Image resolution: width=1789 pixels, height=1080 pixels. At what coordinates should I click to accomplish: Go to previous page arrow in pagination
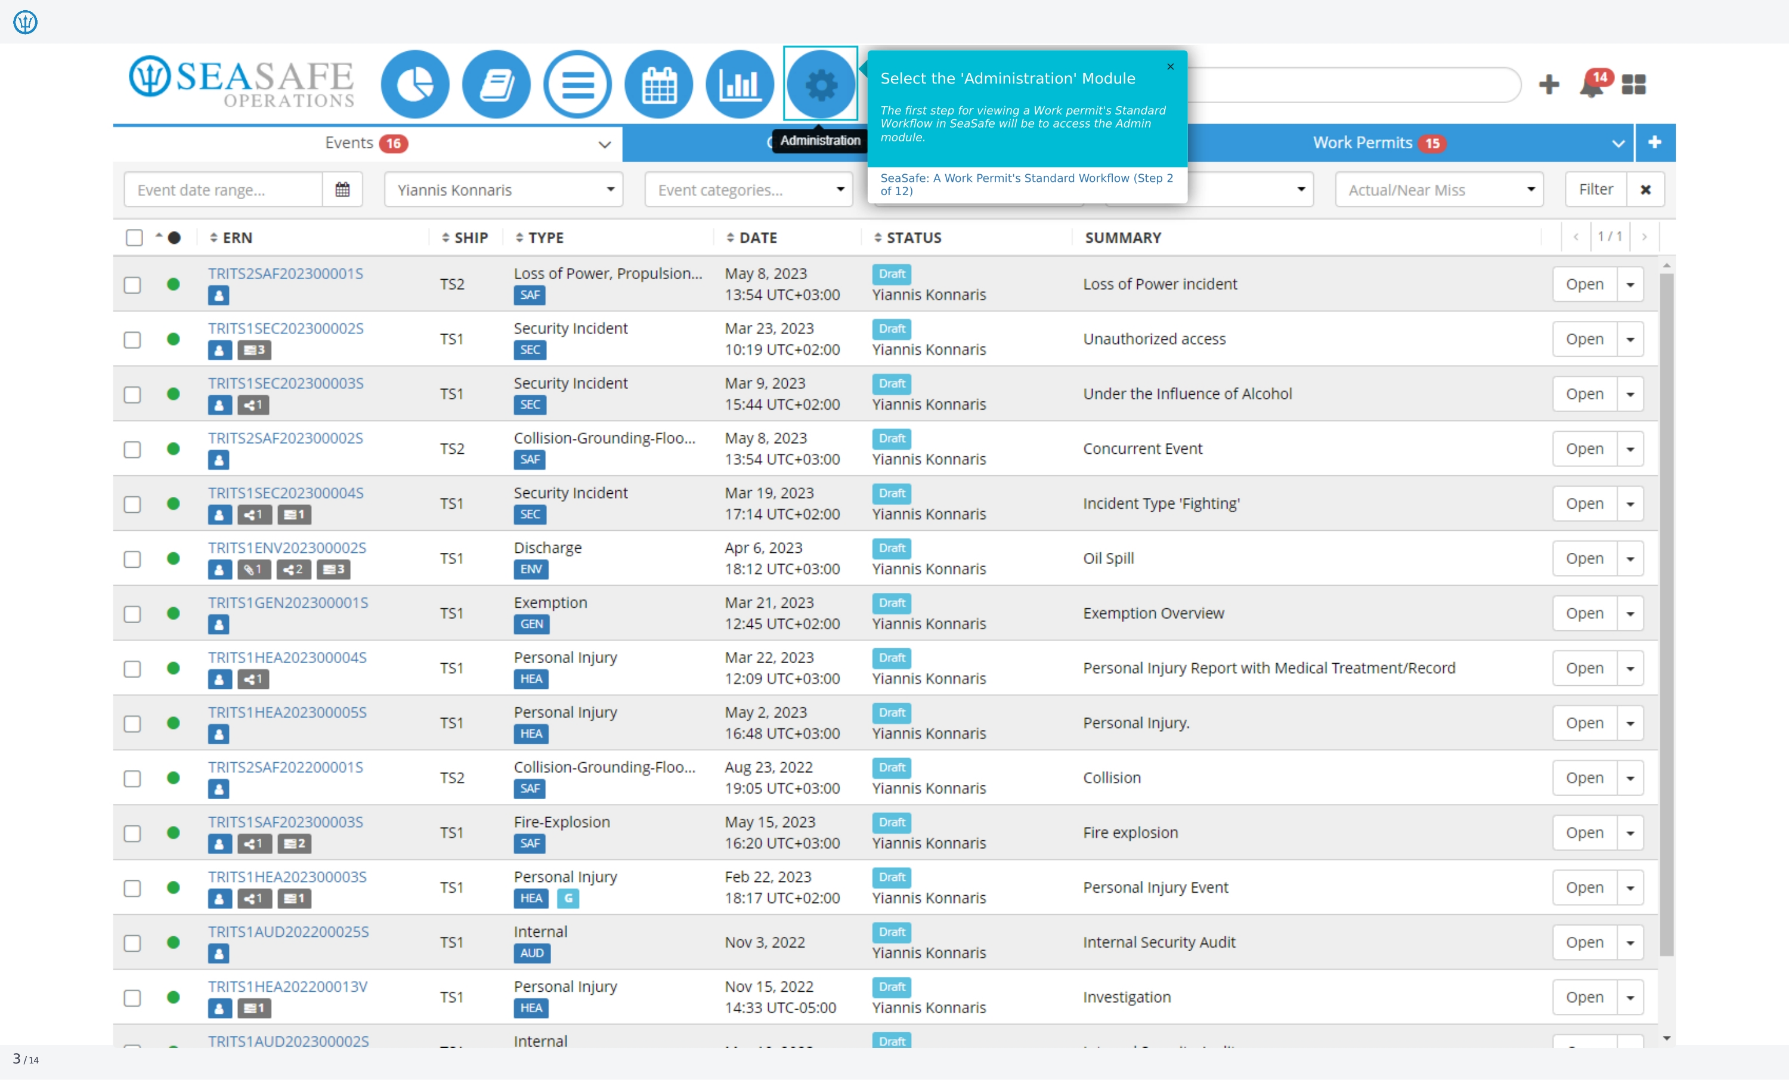(1576, 237)
